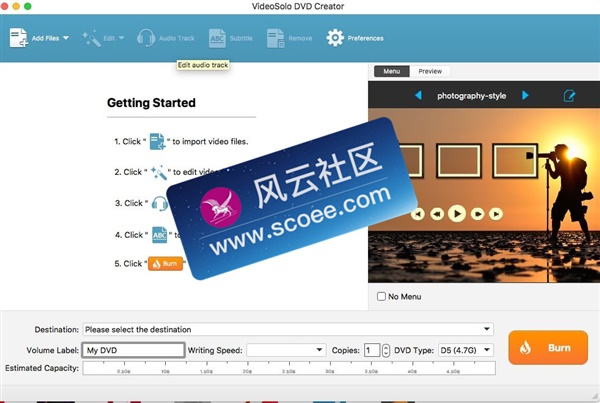Select the middle photo frame thumbnail
This screenshot has height=403, width=600.
click(459, 161)
